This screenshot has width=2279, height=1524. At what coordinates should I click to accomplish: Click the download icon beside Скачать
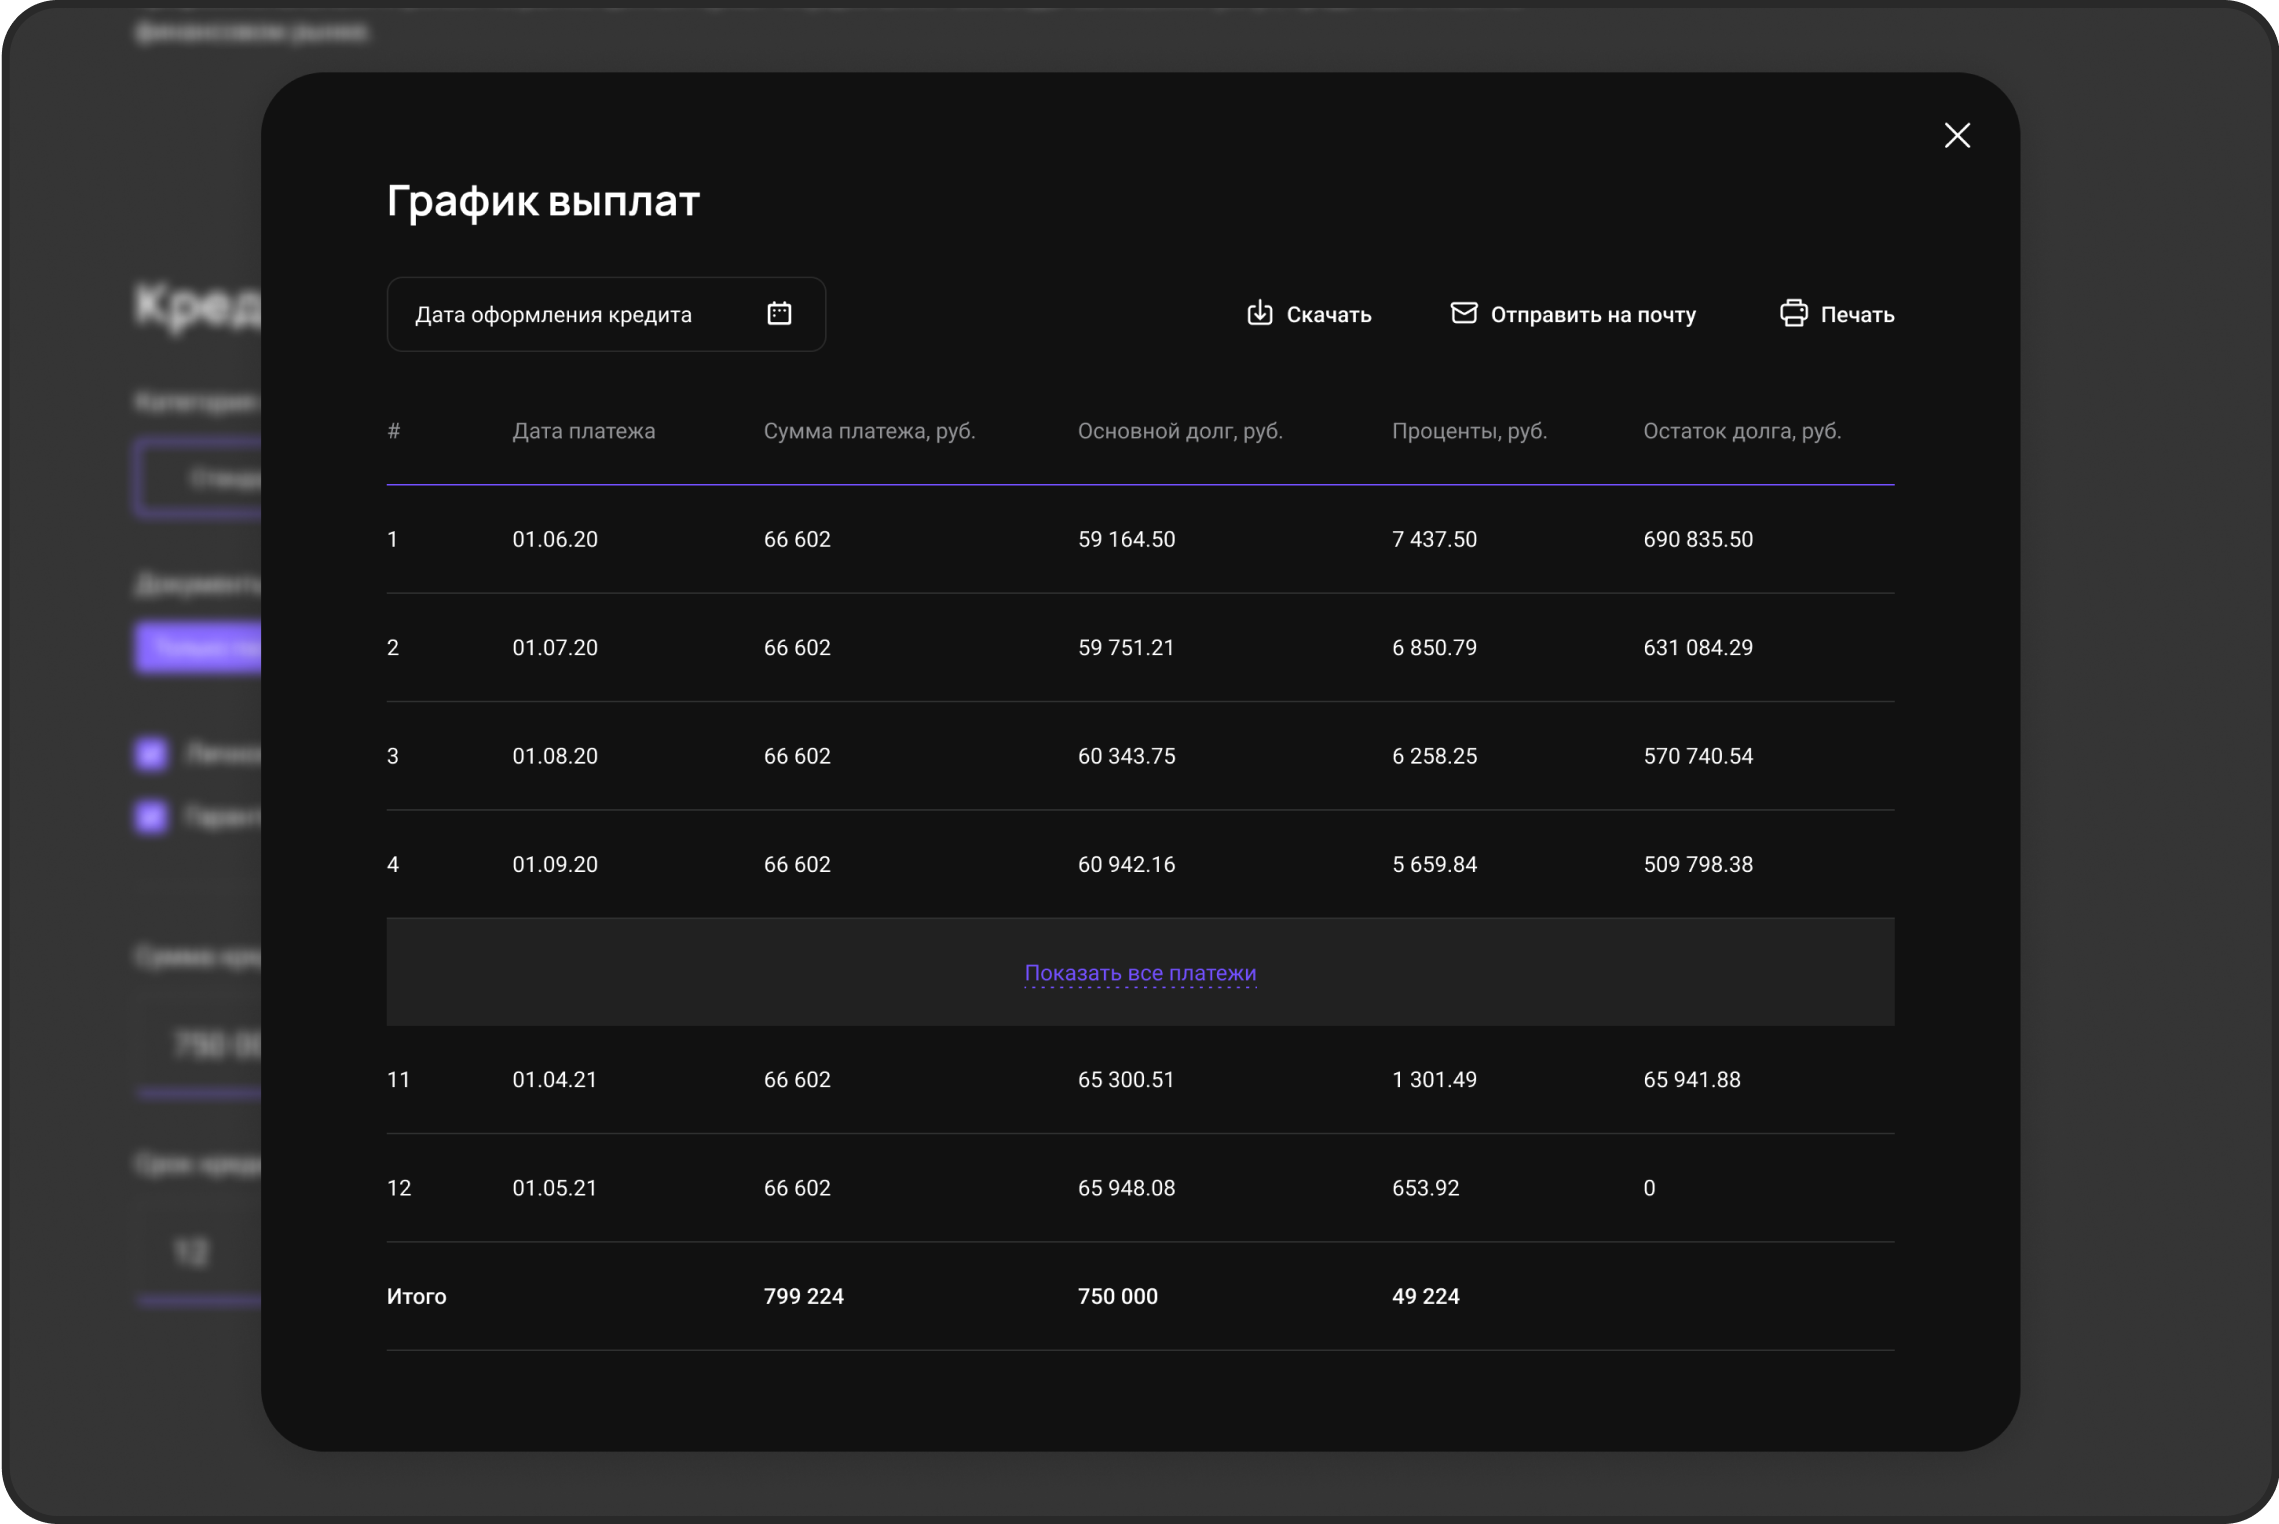tap(1259, 314)
